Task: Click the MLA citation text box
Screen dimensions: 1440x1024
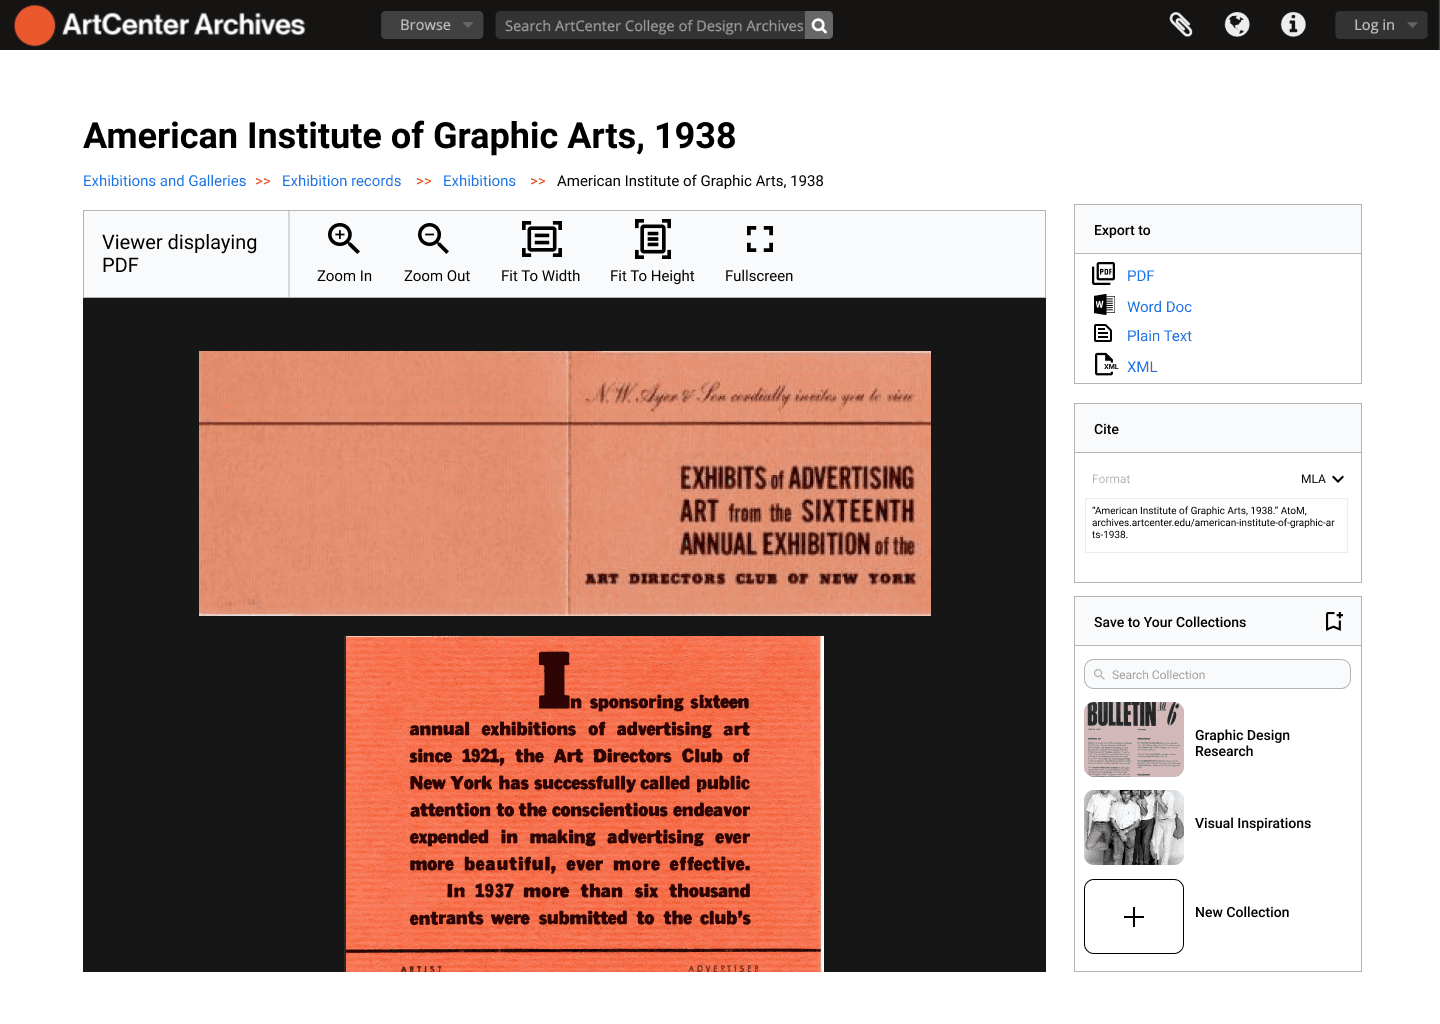Action: [x=1216, y=525]
